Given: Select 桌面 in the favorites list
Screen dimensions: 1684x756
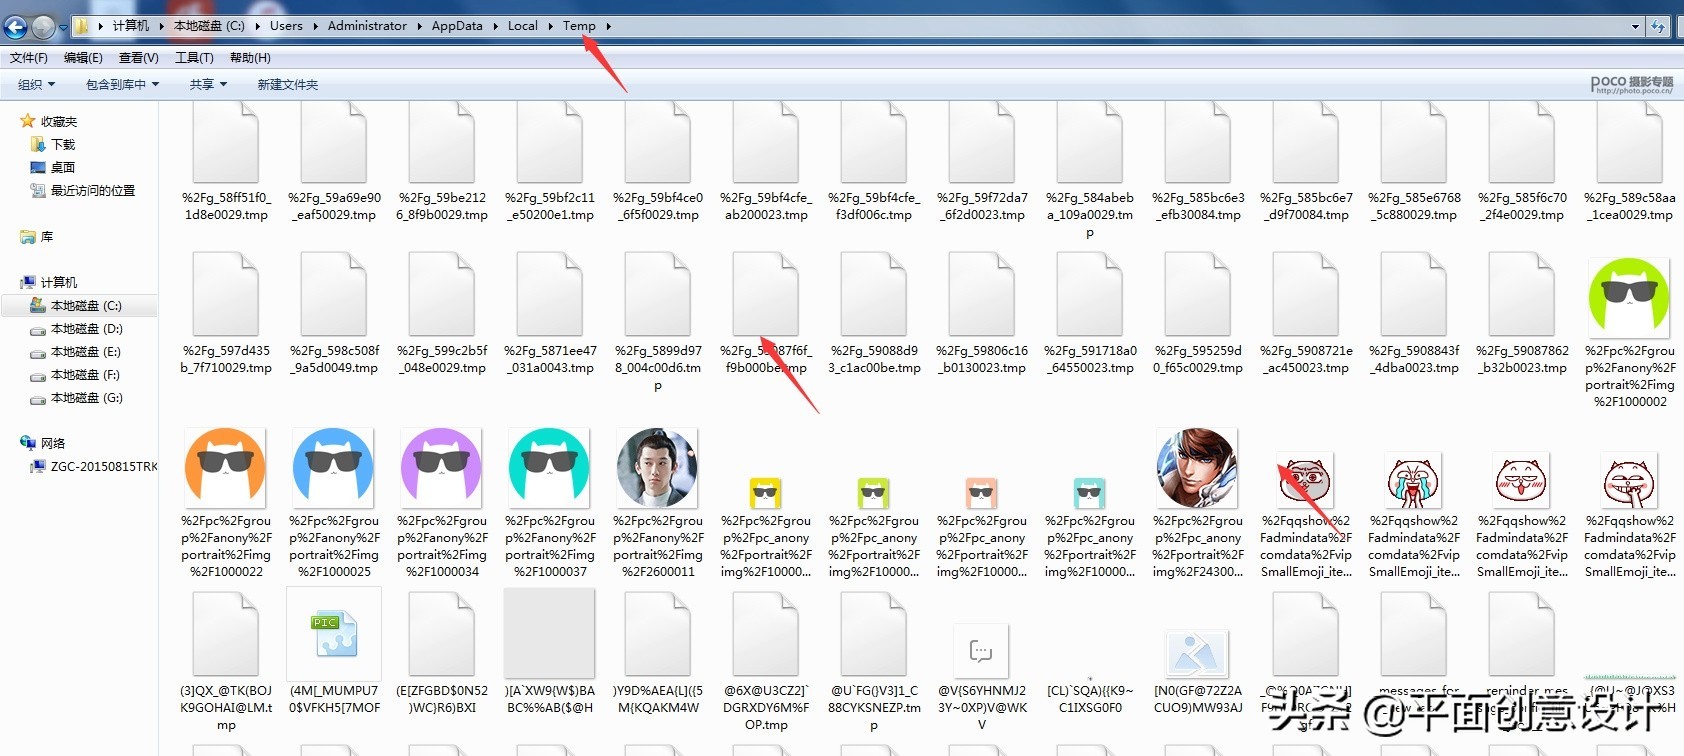Looking at the screenshot, I should (x=63, y=168).
